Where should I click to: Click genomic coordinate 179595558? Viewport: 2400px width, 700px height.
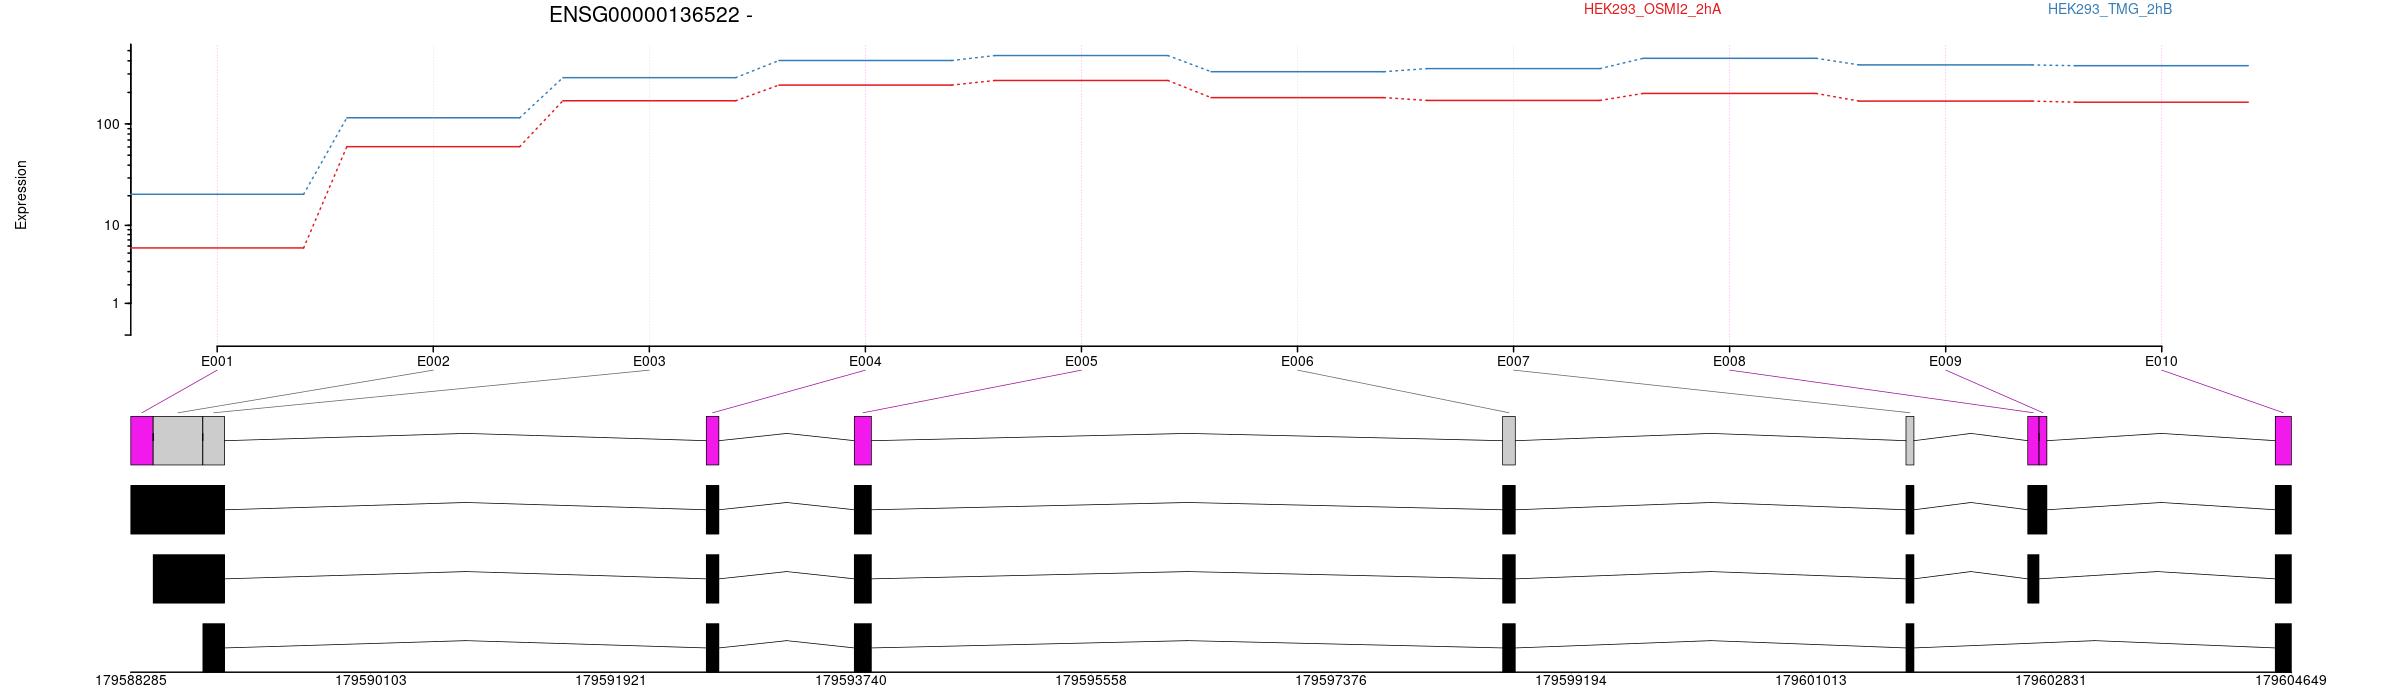click(x=1091, y=681)
